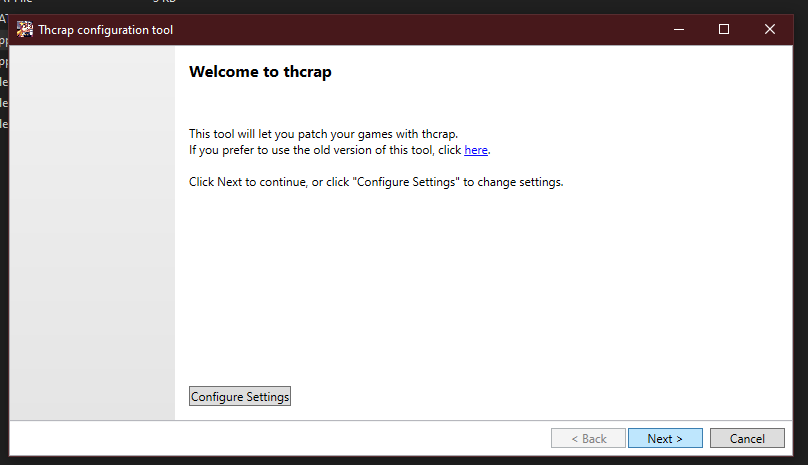Proceed with the Next button
Screen dimensions: 808x465
point(665,438)
